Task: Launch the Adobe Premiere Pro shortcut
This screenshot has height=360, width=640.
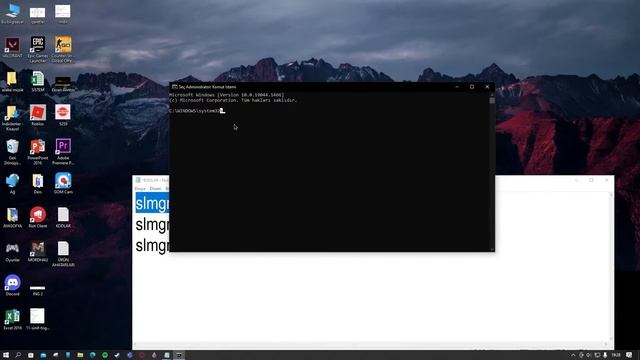Action: 63,152
